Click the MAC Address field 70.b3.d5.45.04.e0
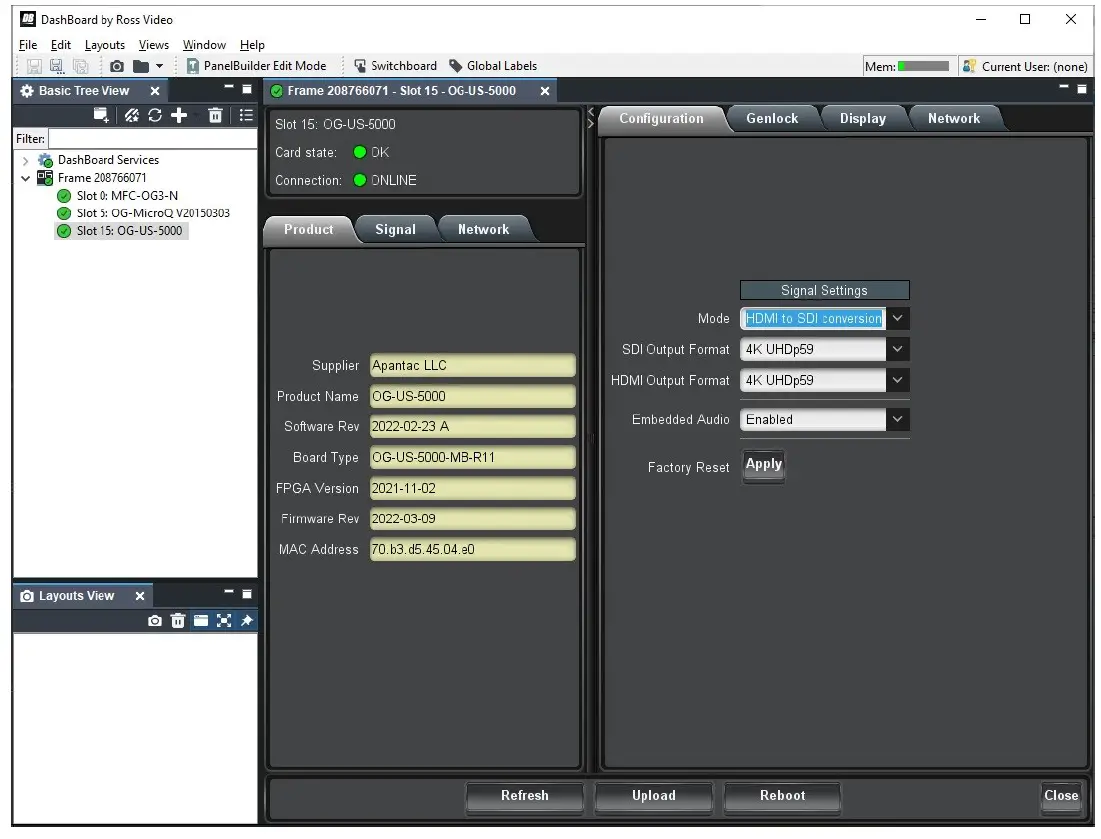1101x839 pixels. click(473, 550)
